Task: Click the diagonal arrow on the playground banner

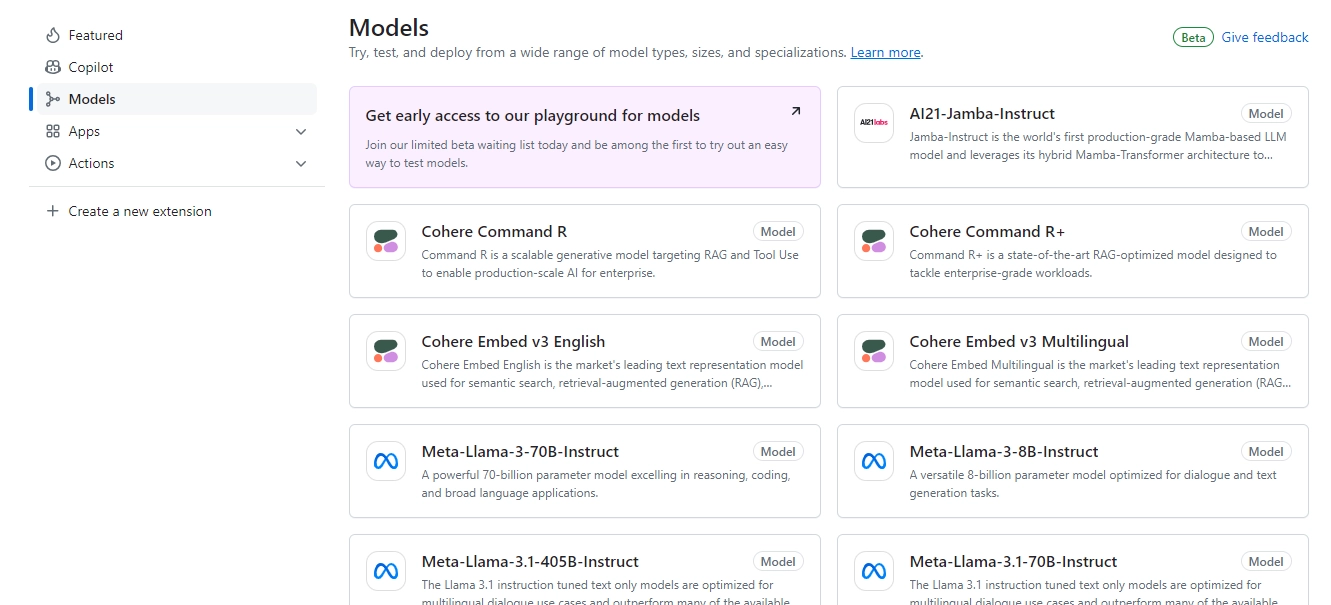Action: point(795,112)
